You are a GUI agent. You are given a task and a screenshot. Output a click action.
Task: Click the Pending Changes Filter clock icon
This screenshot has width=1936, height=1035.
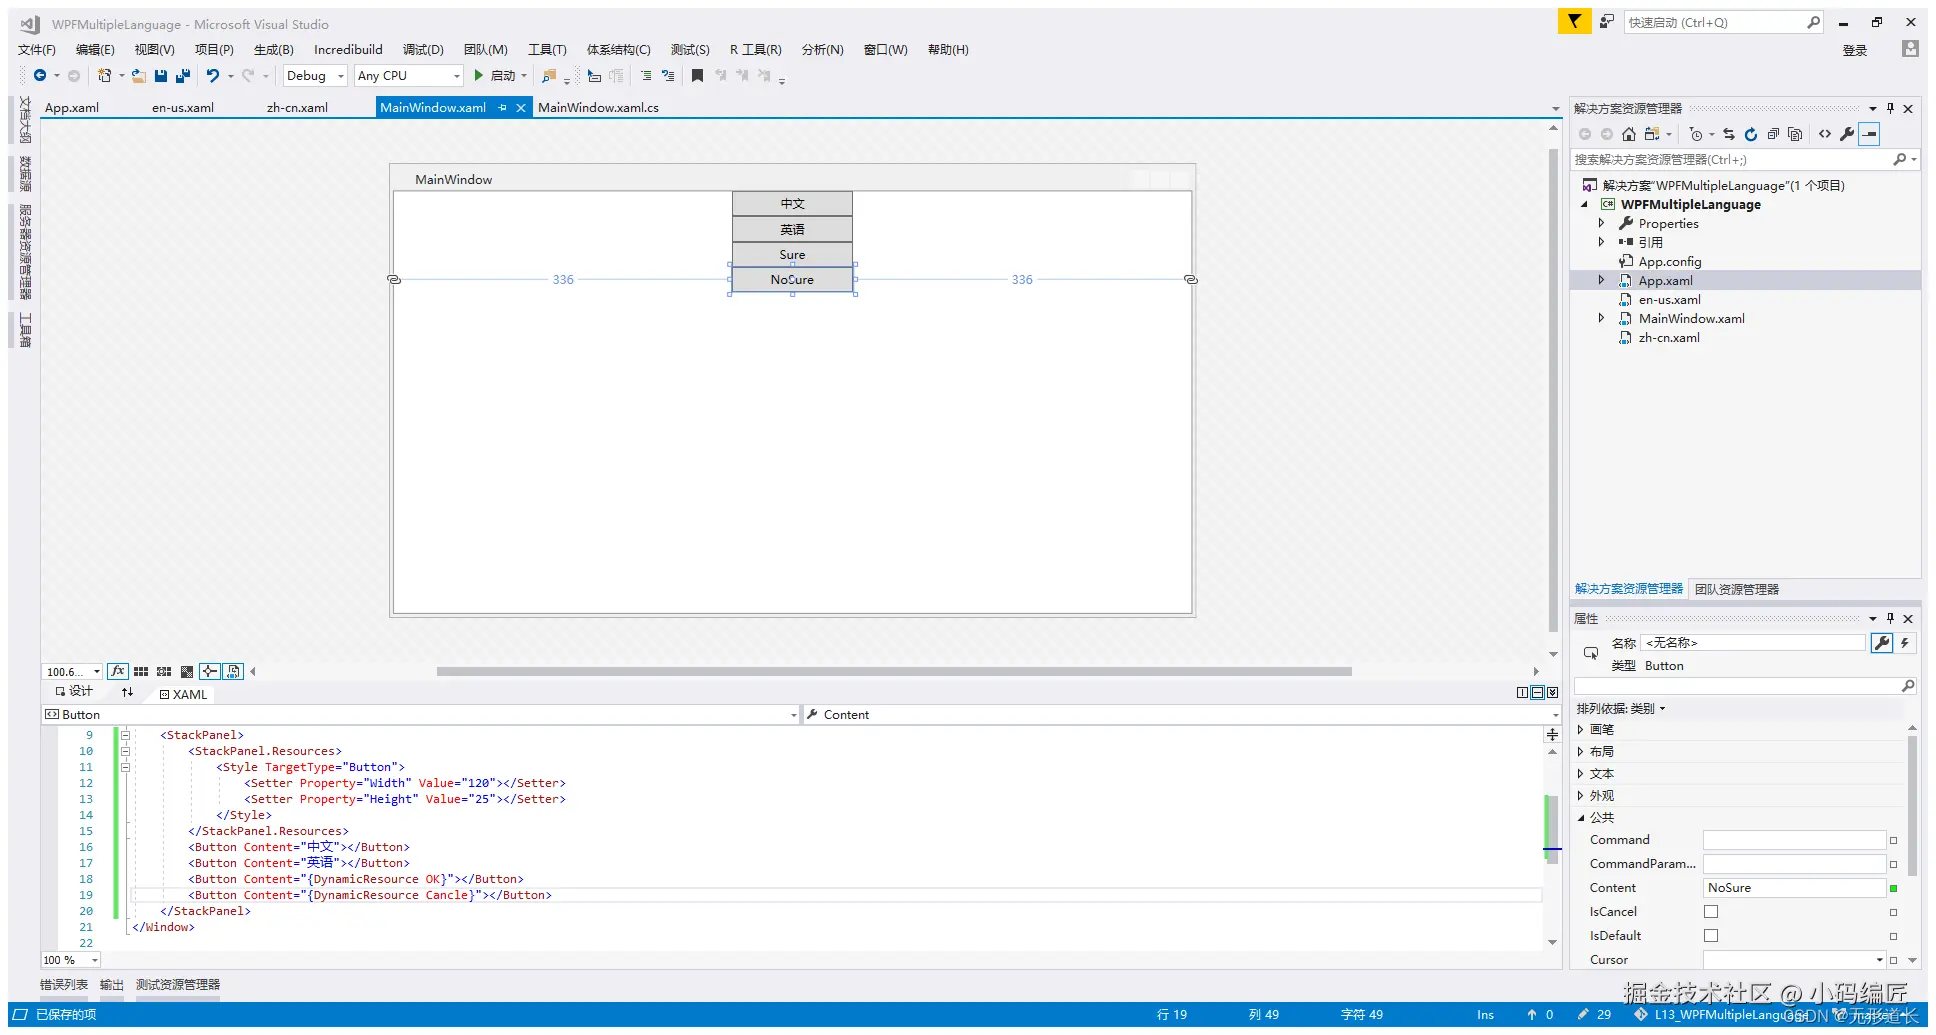coord(1696,134)
